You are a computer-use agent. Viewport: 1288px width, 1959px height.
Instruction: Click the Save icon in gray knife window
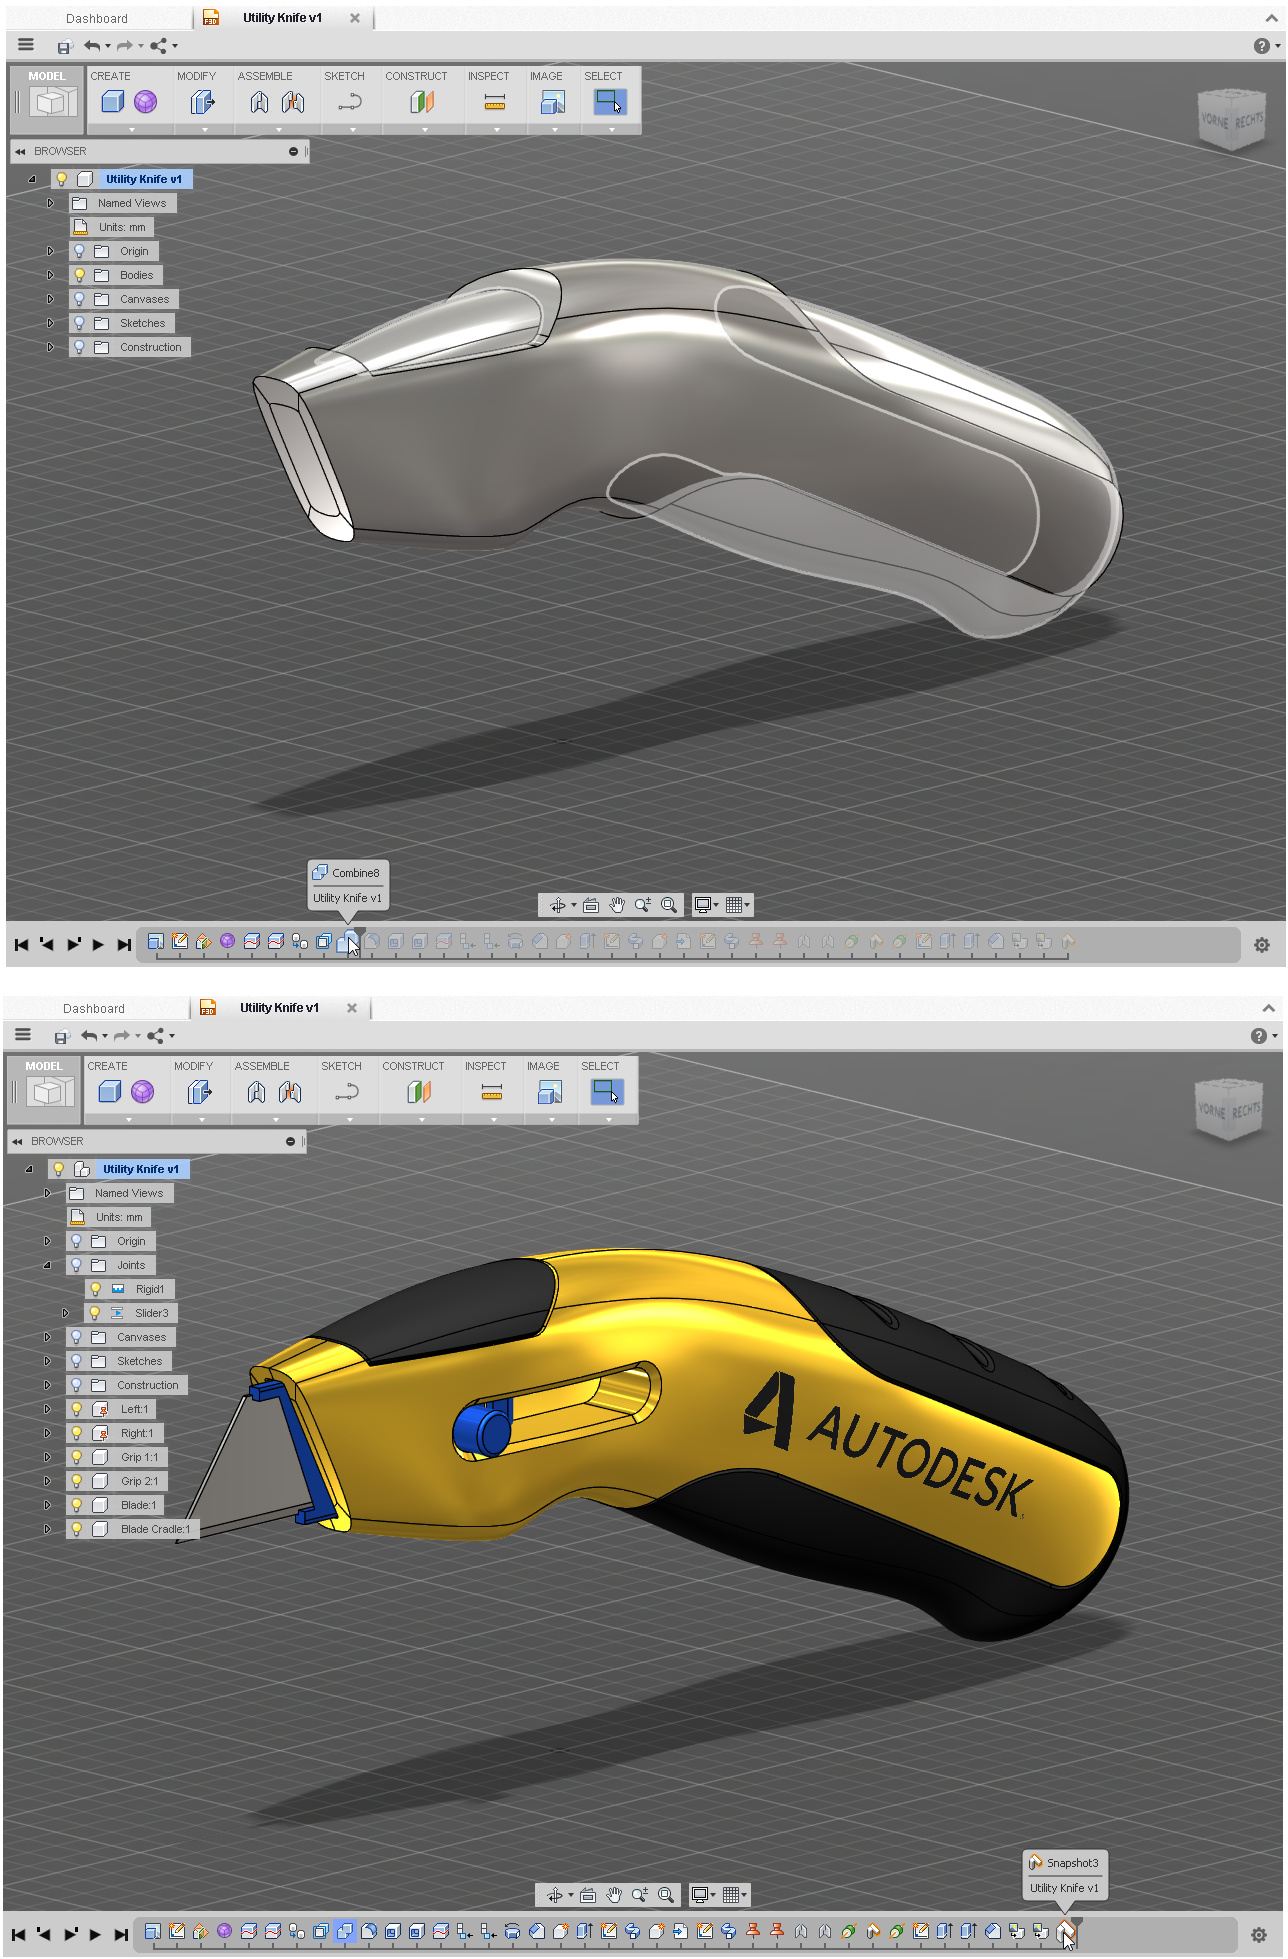coord(65,46)
